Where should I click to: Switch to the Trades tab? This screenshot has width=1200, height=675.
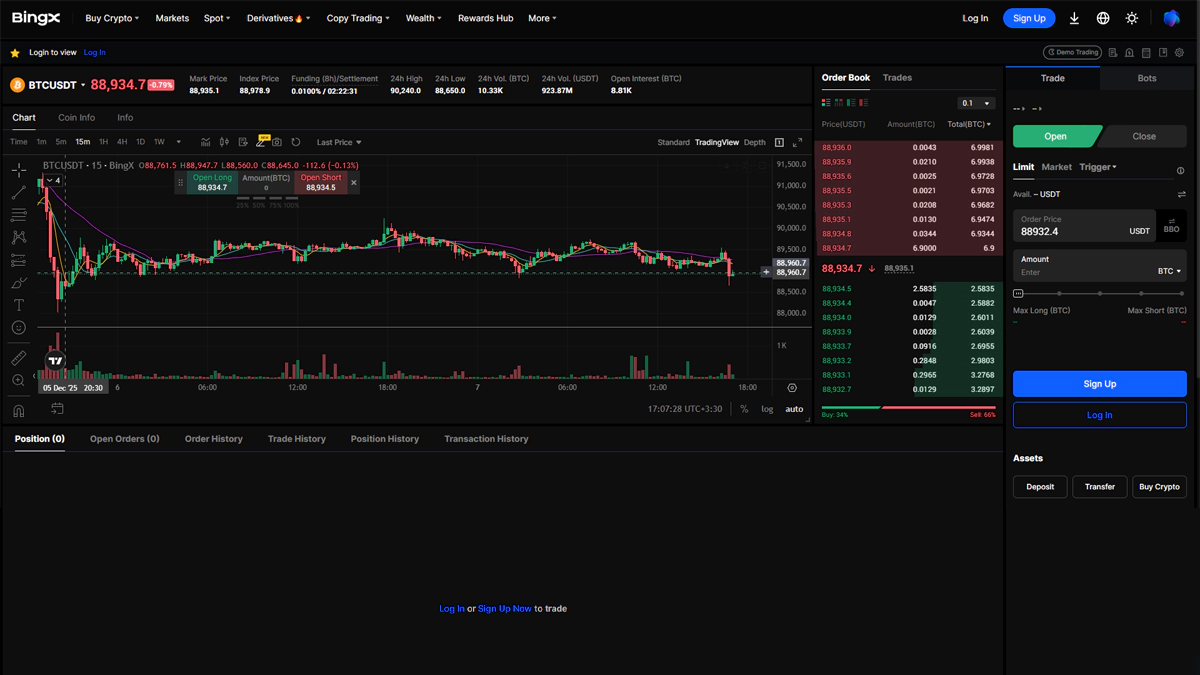897,77
